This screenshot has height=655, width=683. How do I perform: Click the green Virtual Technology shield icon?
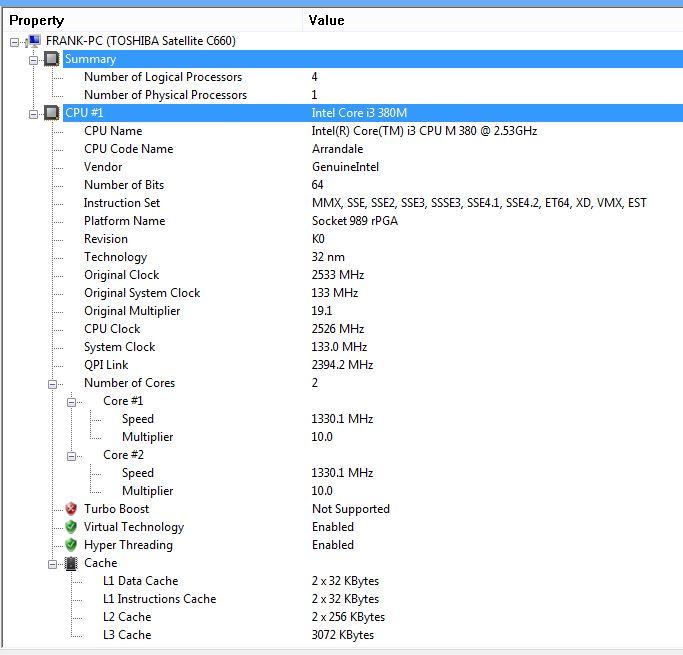tap(71, 527)
